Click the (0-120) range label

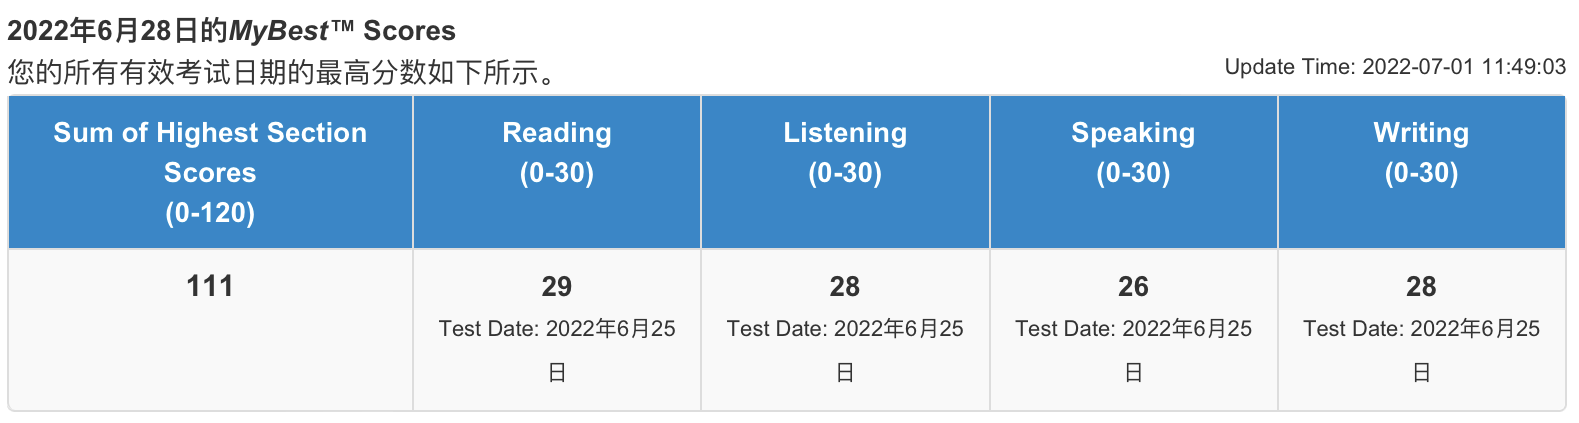pos(210,212)
